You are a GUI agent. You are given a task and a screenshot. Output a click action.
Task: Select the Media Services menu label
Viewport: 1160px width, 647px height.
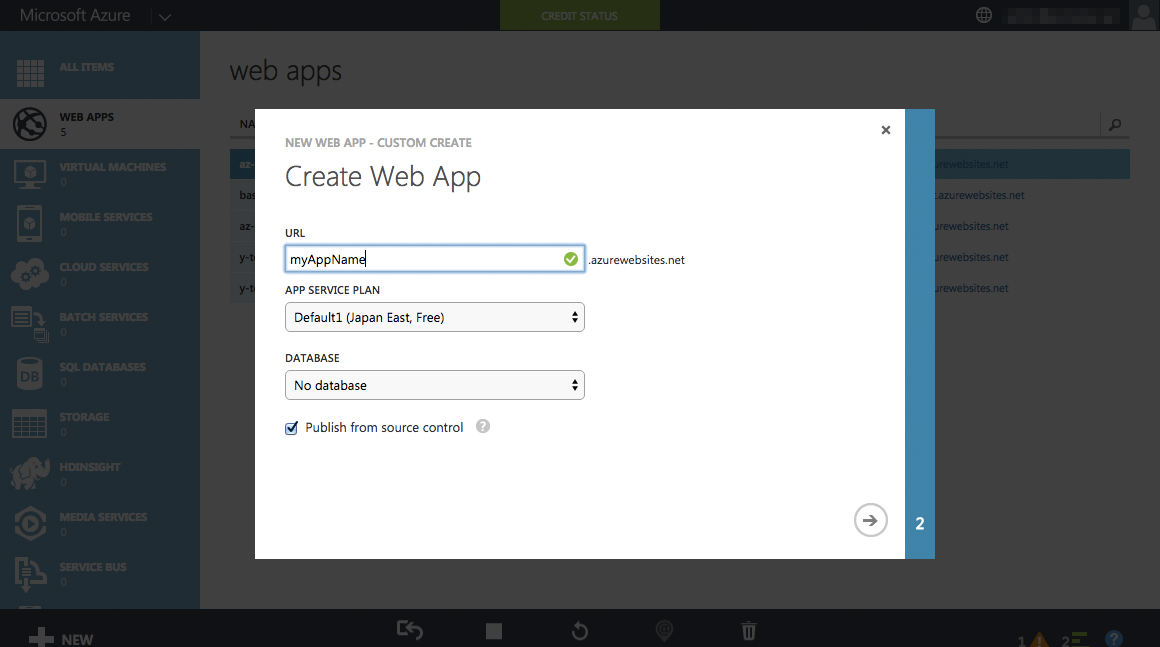pos(103,517)
